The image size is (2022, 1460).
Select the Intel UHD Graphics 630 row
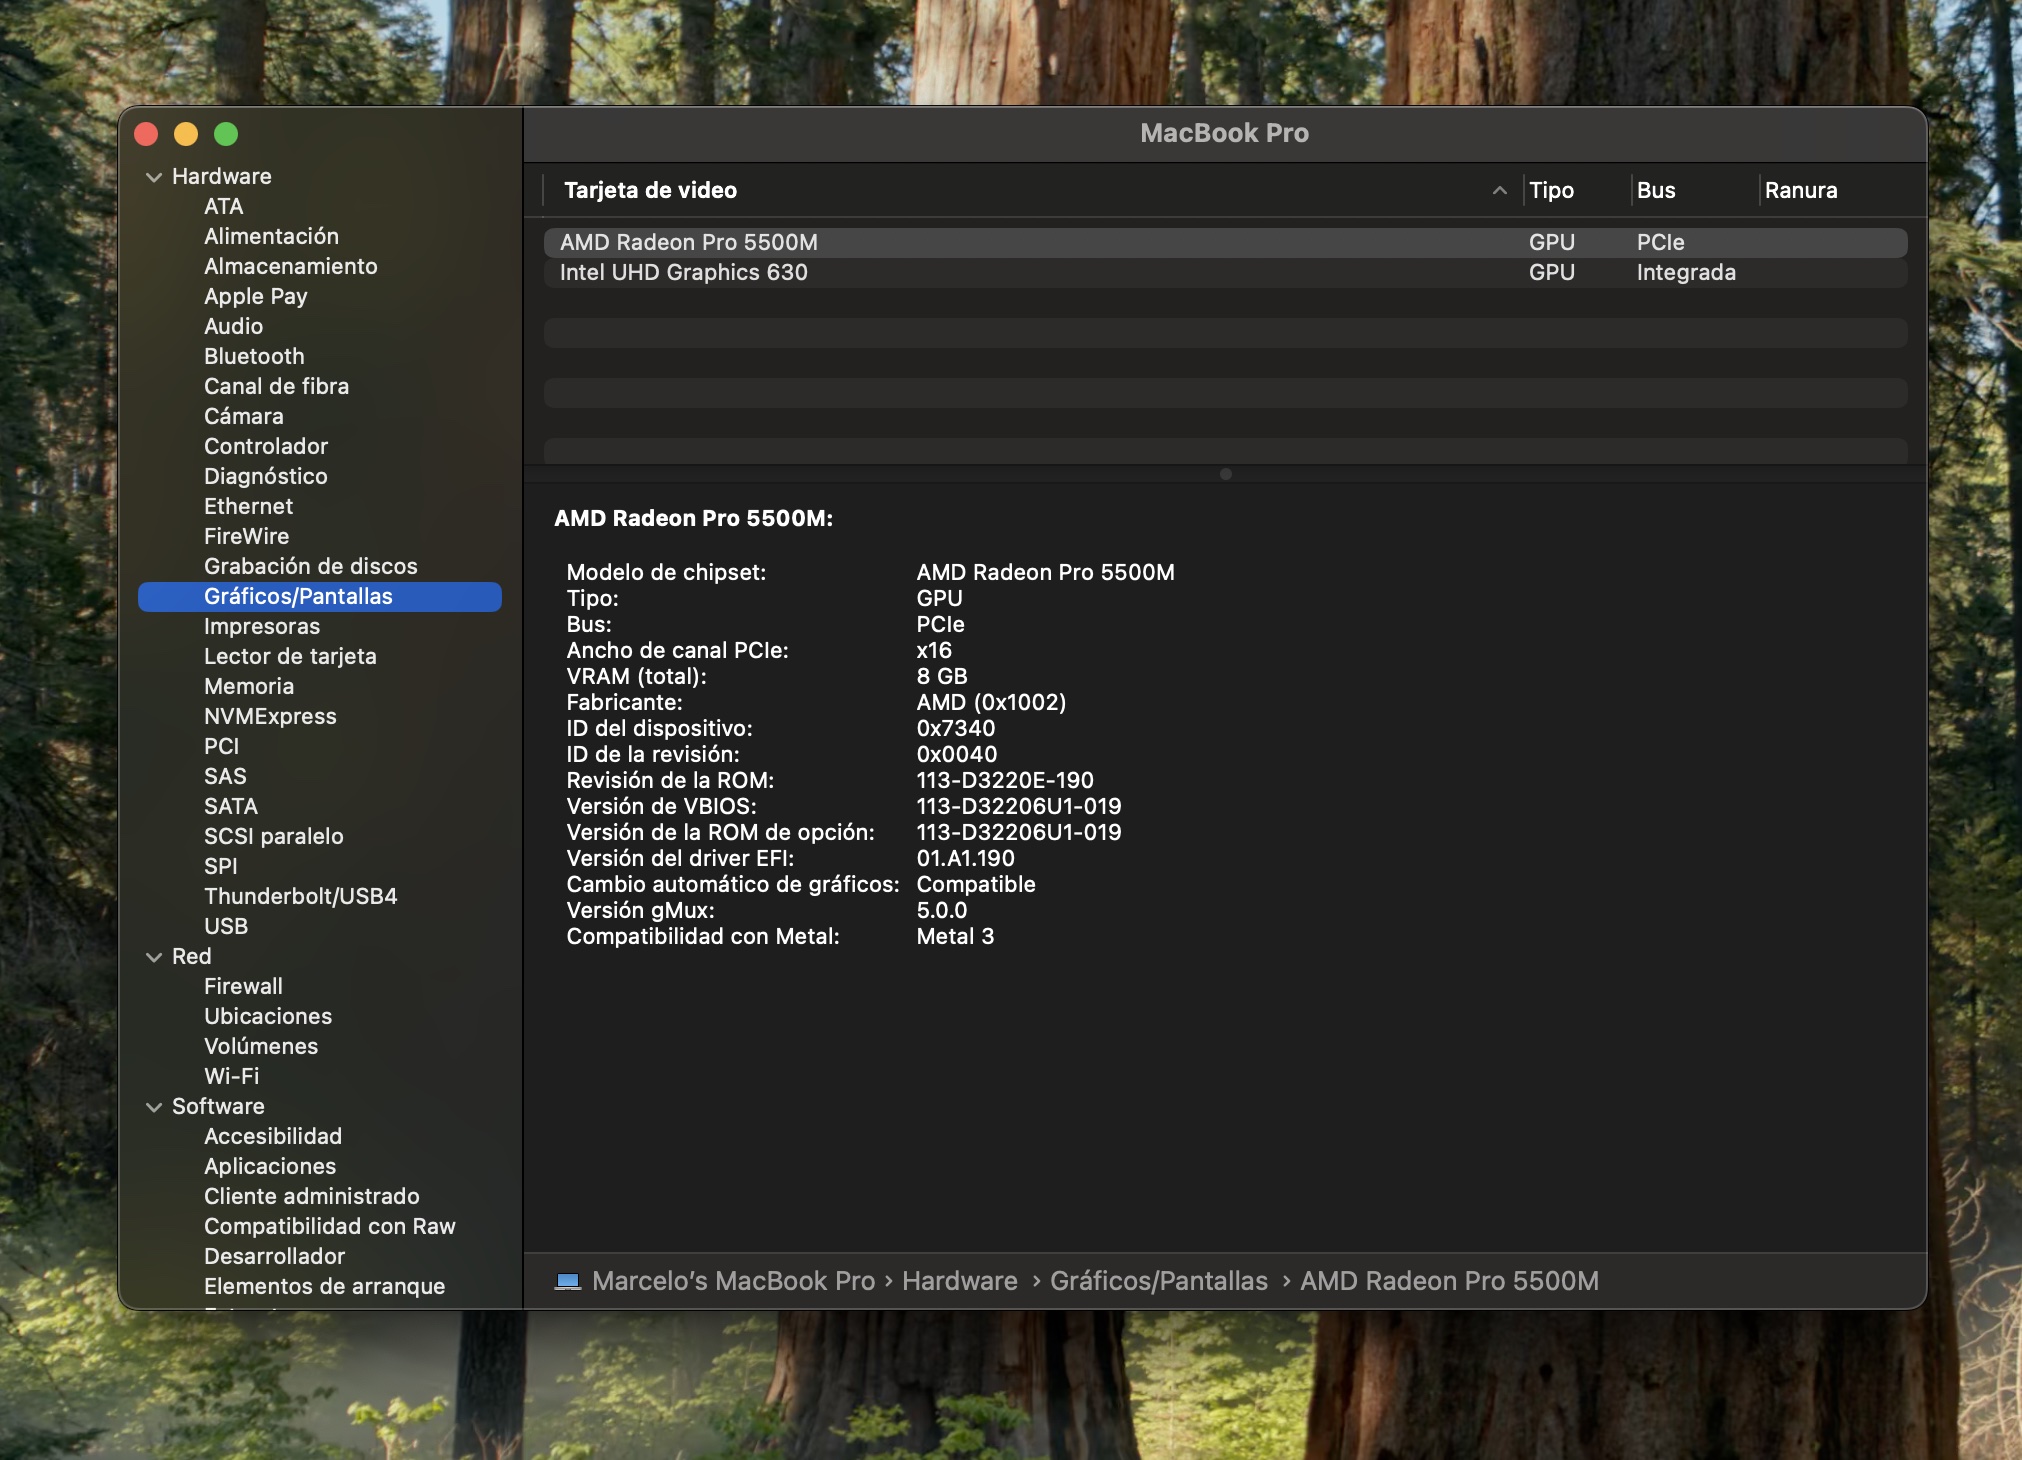tap(684, 272)
